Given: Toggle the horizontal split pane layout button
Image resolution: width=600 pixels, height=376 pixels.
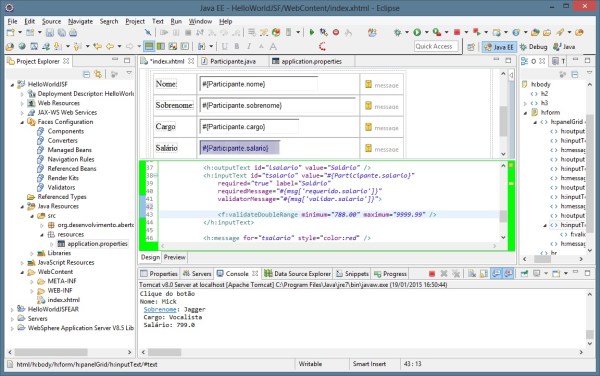Looking at the screenshot, I should [149, 47].
